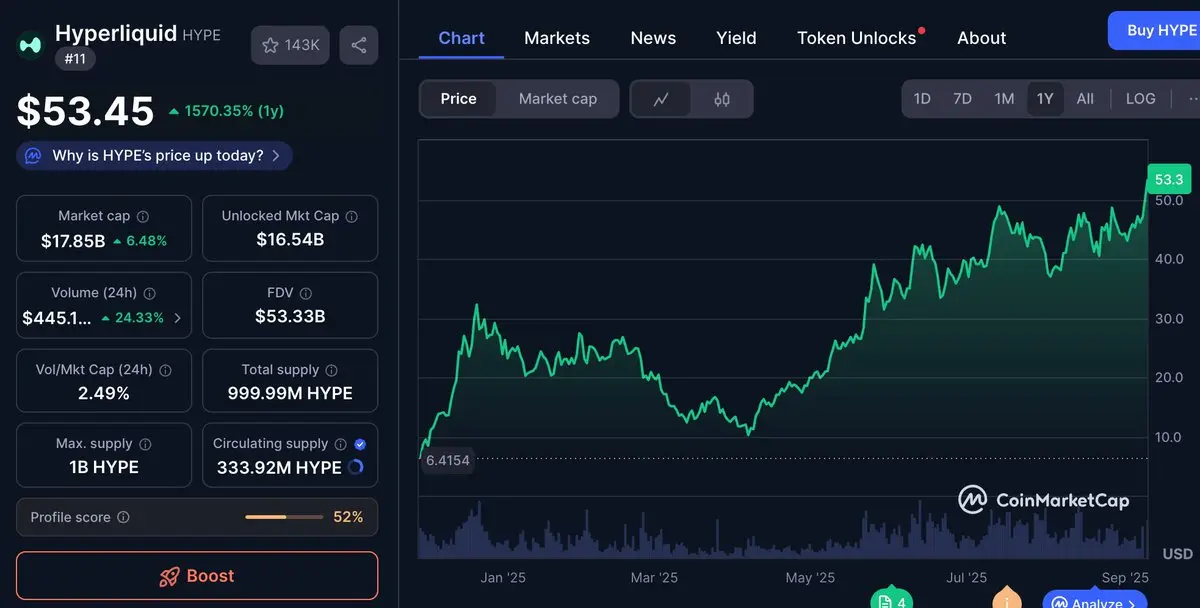This screenshot has width=1200, height=608.
Task: Select 1M time range
Action: (1004, 99)
